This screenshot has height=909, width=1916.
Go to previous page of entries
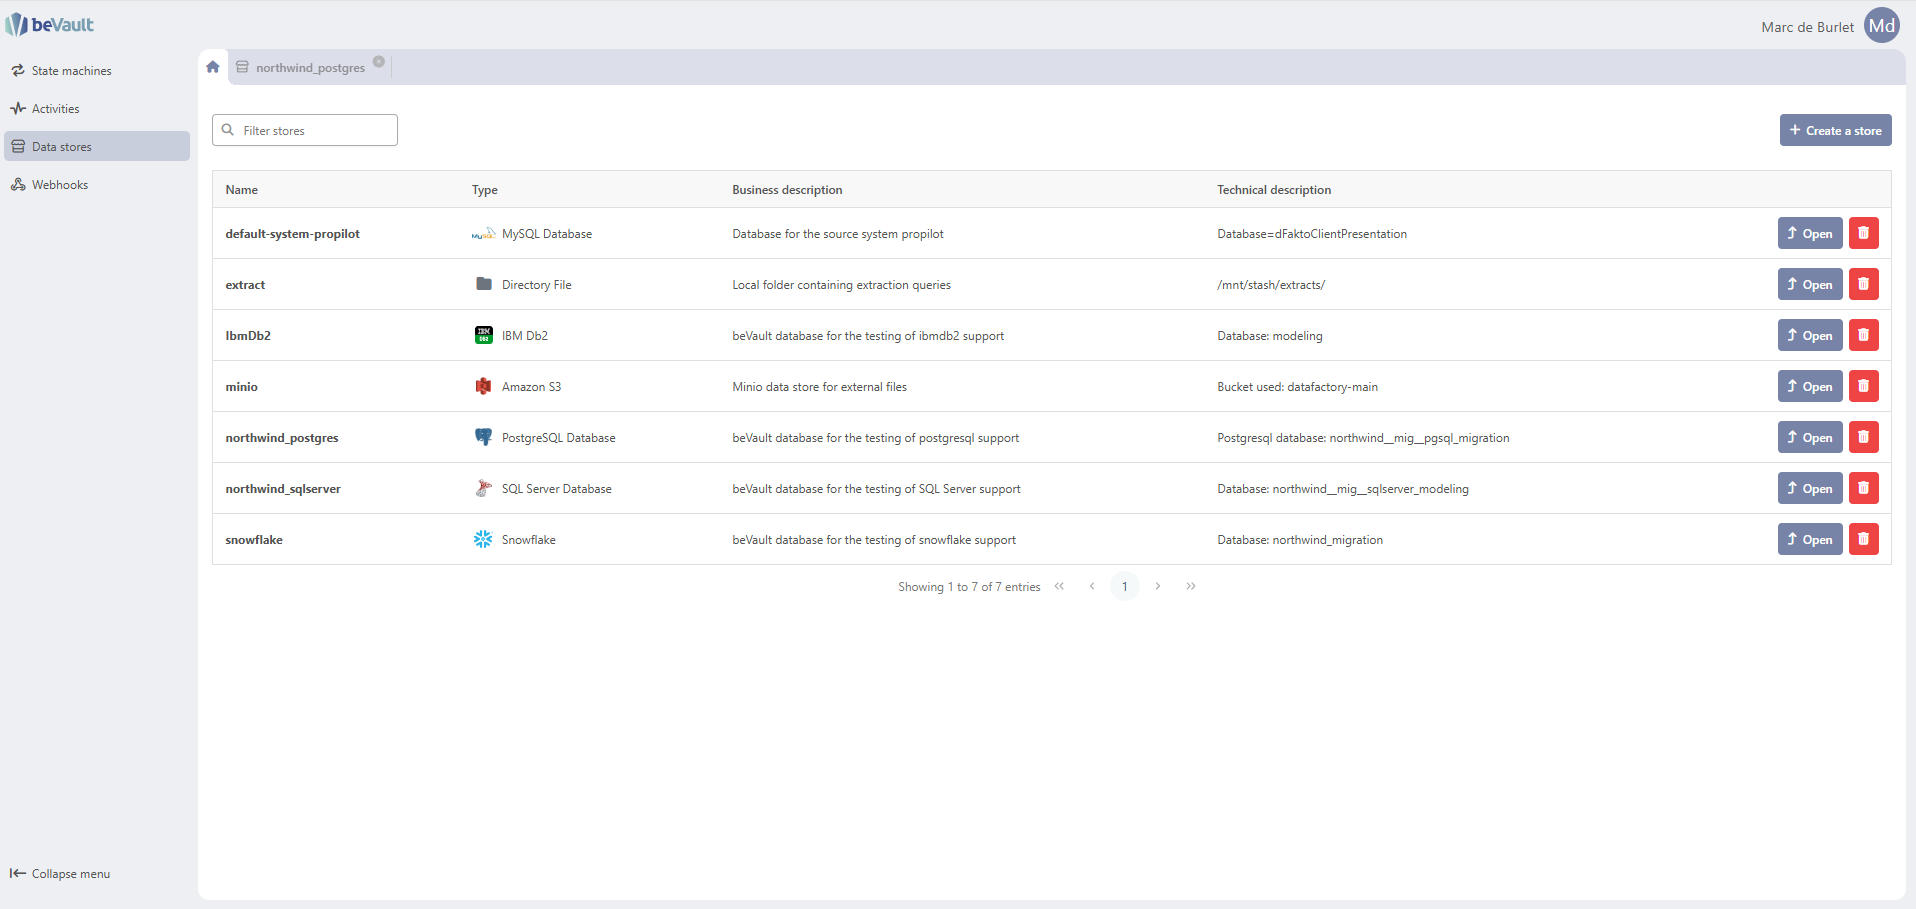[x=1092, y=586]
